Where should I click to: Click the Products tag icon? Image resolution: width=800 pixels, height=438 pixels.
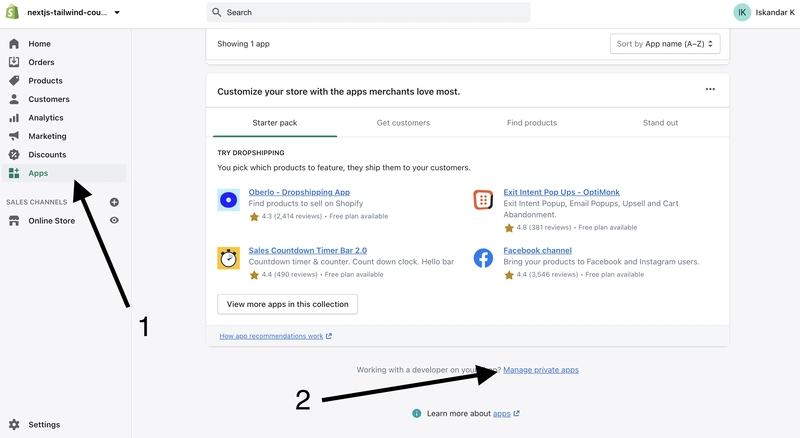tap(14, 81)
